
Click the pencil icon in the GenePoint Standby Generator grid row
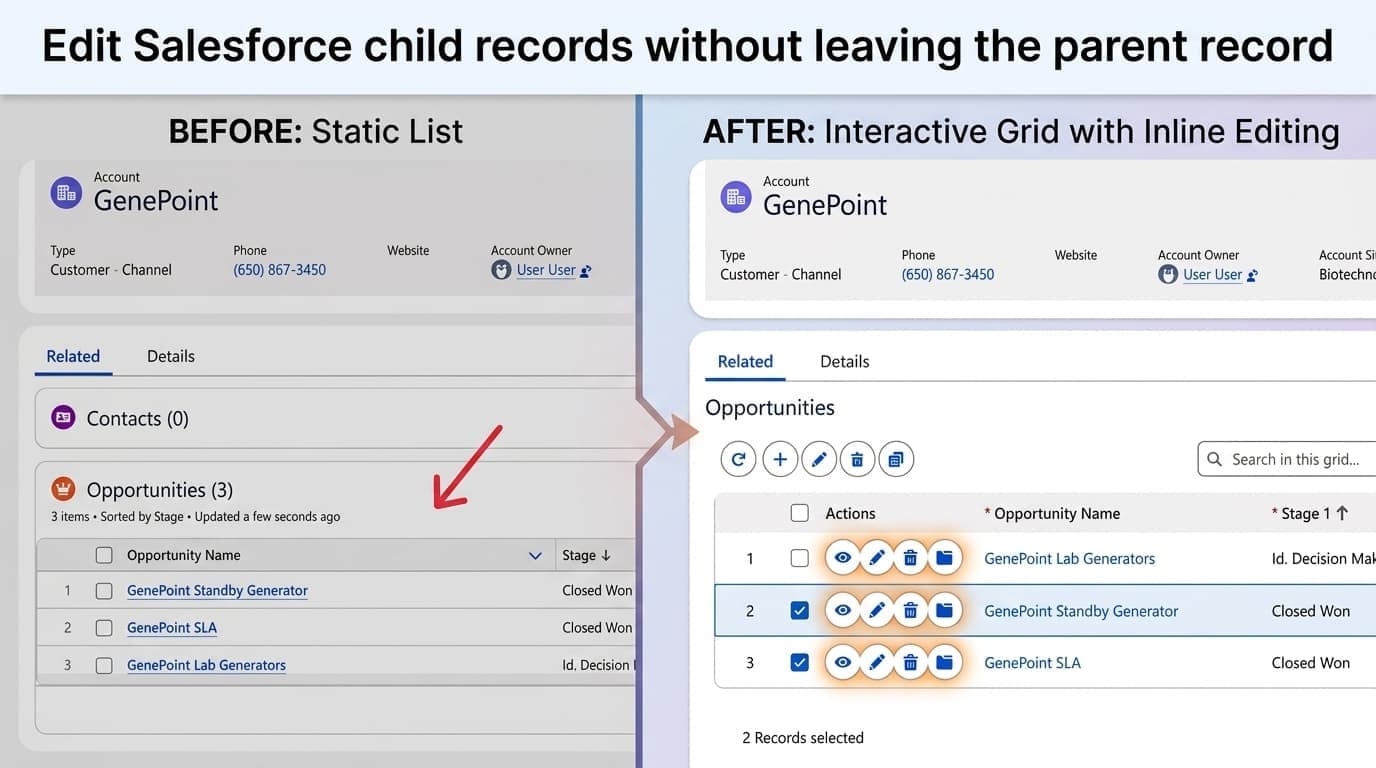pyautogui.click(x=877, y=610)
